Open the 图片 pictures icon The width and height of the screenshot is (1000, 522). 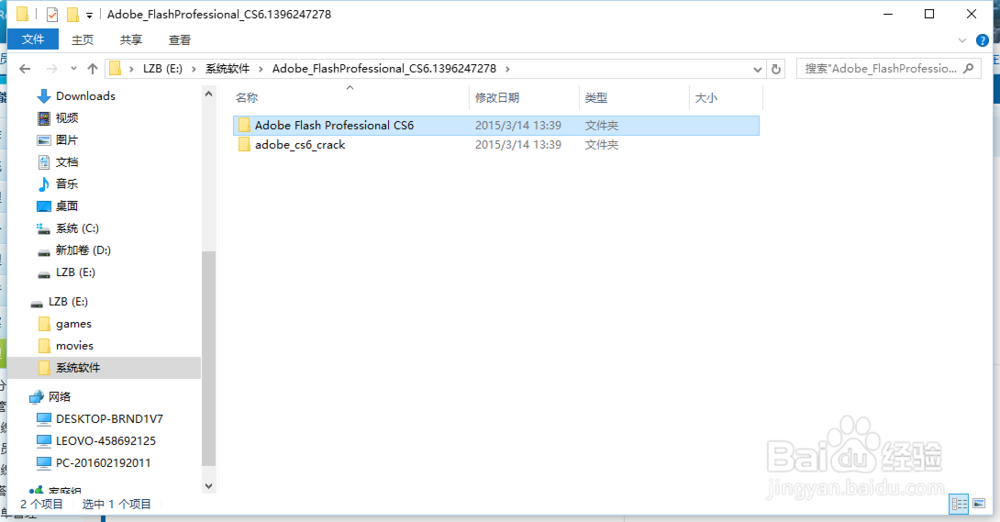coord(43,140)
